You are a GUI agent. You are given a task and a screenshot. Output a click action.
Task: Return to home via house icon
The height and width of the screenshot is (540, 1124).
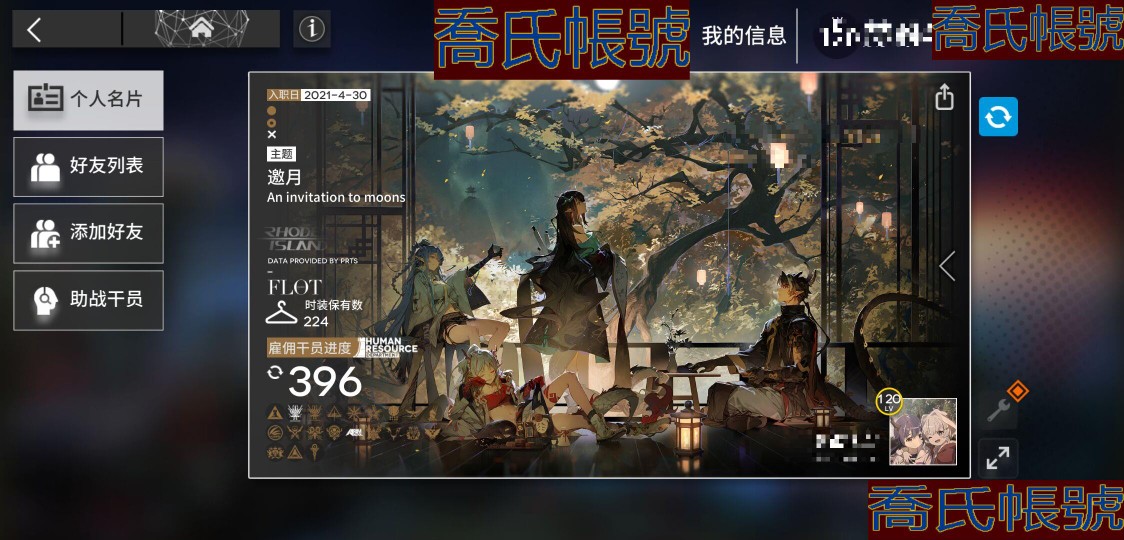click(x=201, y=29)
